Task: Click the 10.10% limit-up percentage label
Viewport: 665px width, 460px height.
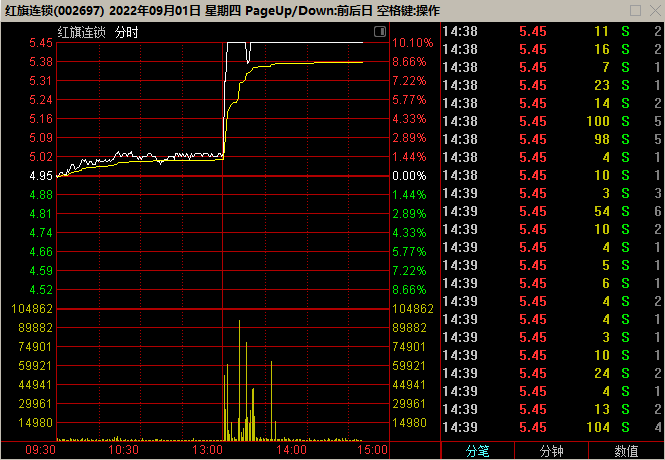Action: point(412,43)
